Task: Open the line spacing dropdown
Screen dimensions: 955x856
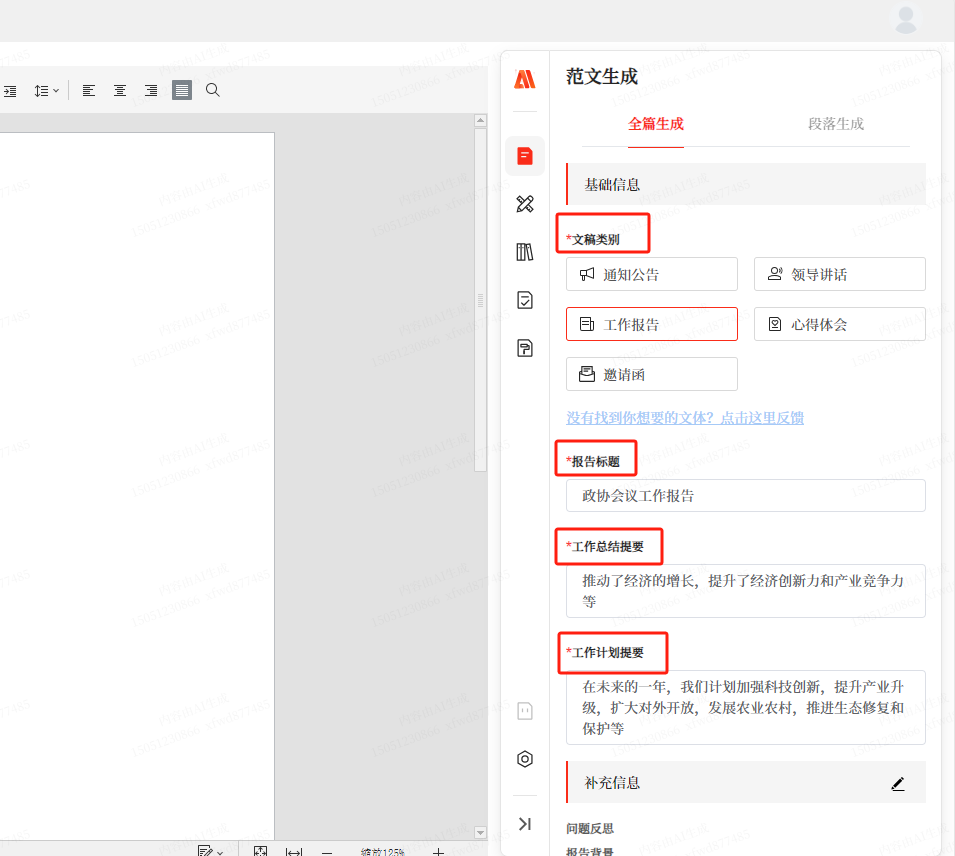Action: pos(45,90)
